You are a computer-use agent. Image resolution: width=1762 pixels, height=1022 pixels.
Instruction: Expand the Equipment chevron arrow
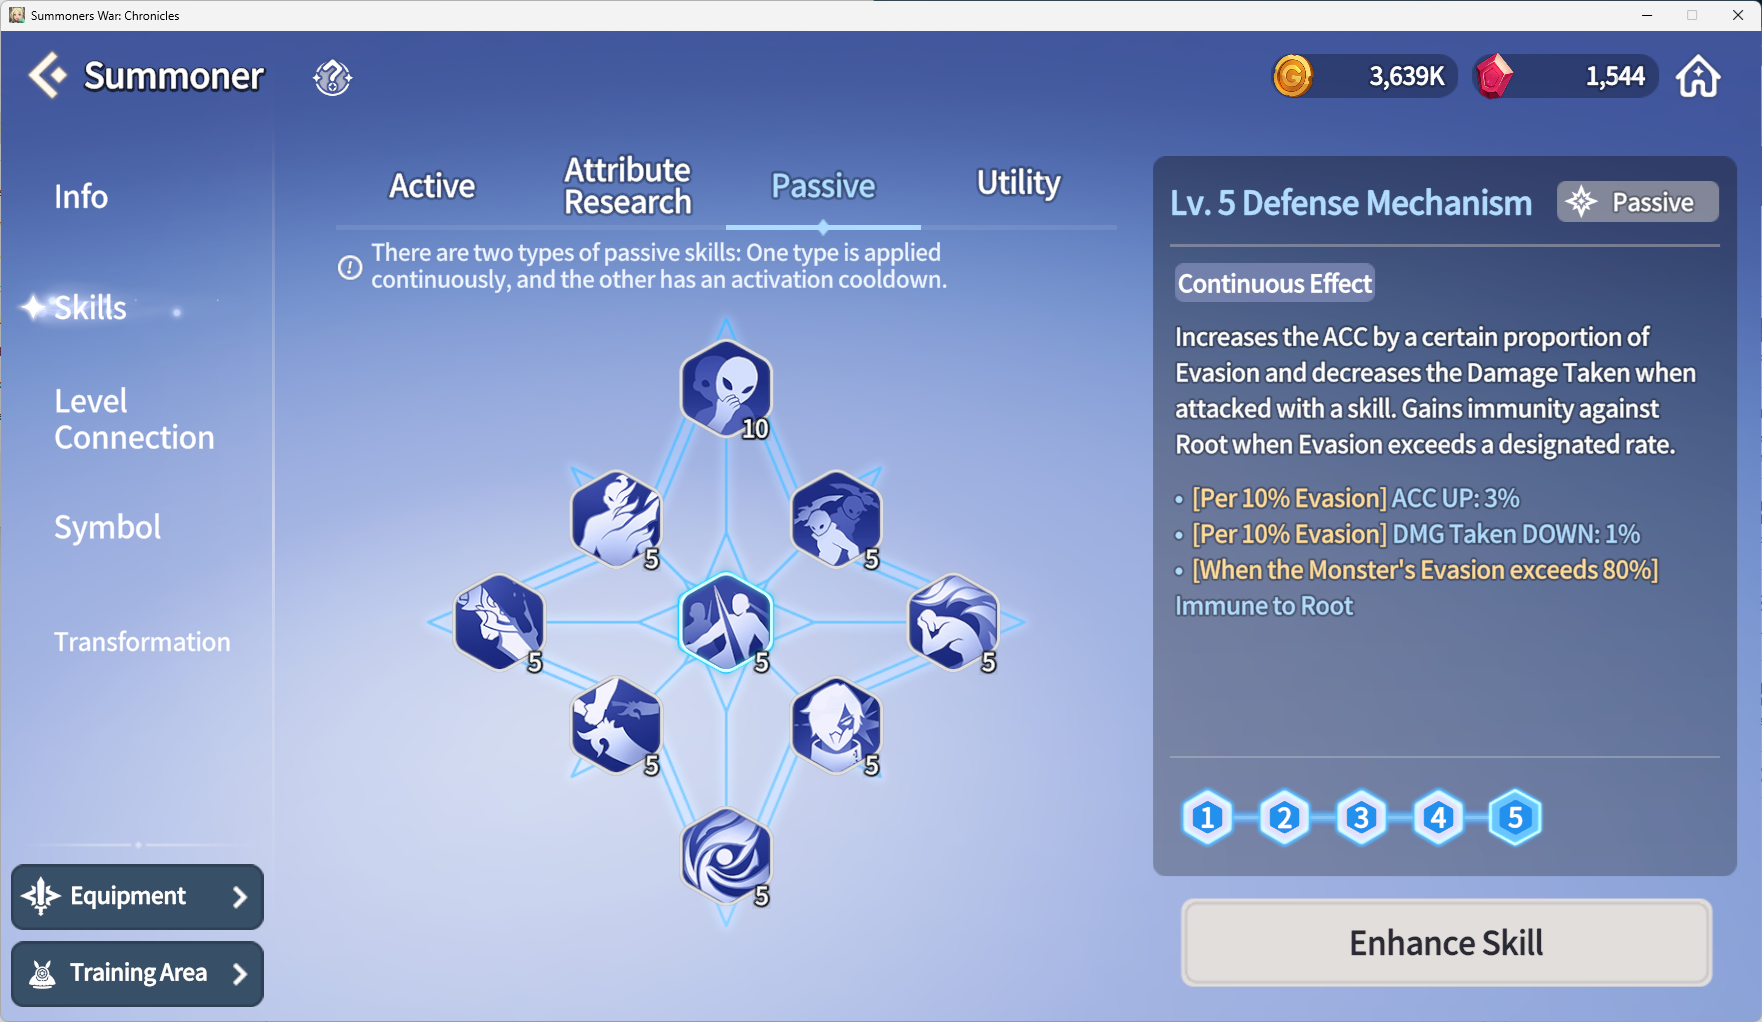[239, 897]
